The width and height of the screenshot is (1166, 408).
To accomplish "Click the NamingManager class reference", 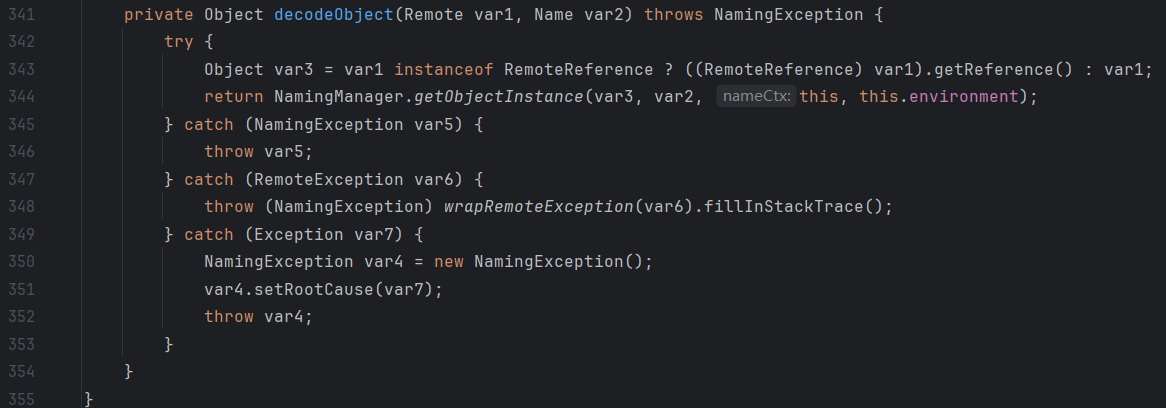I will point(339,97).
